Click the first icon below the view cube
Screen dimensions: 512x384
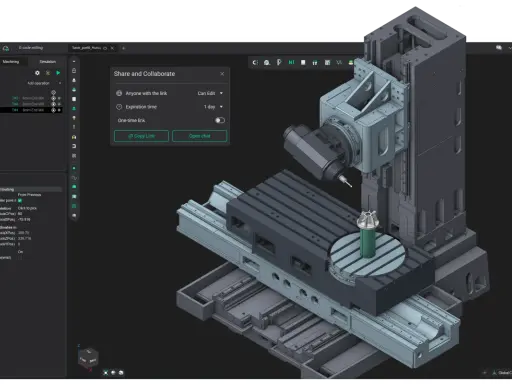click(x=106, y=373)
